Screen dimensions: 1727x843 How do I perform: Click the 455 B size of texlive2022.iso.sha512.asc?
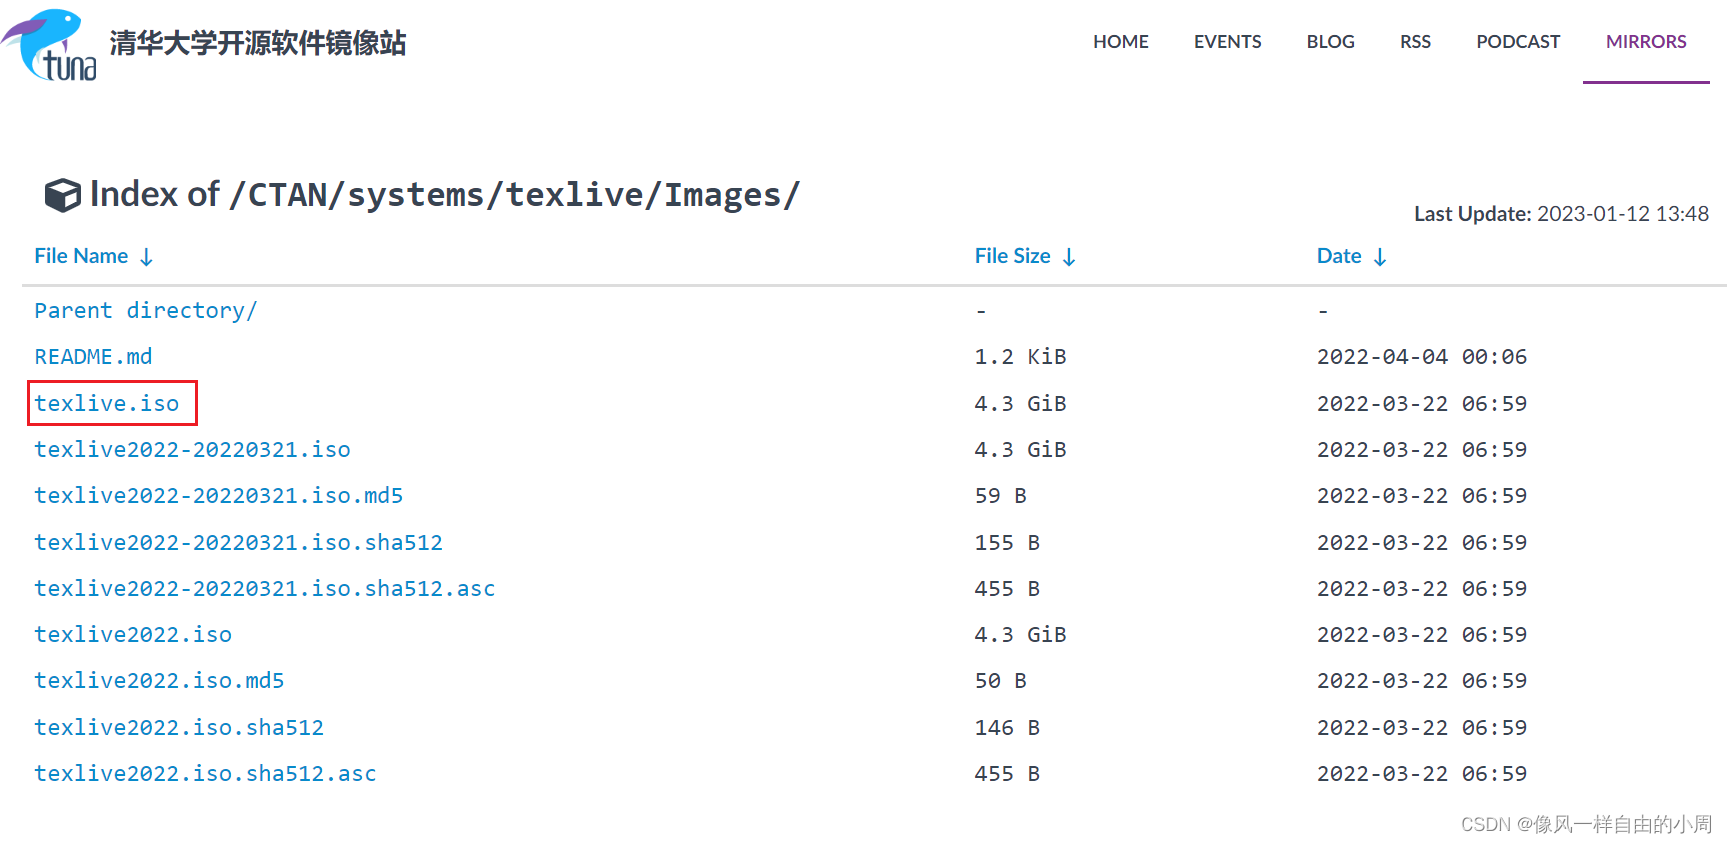[1007, 774]
